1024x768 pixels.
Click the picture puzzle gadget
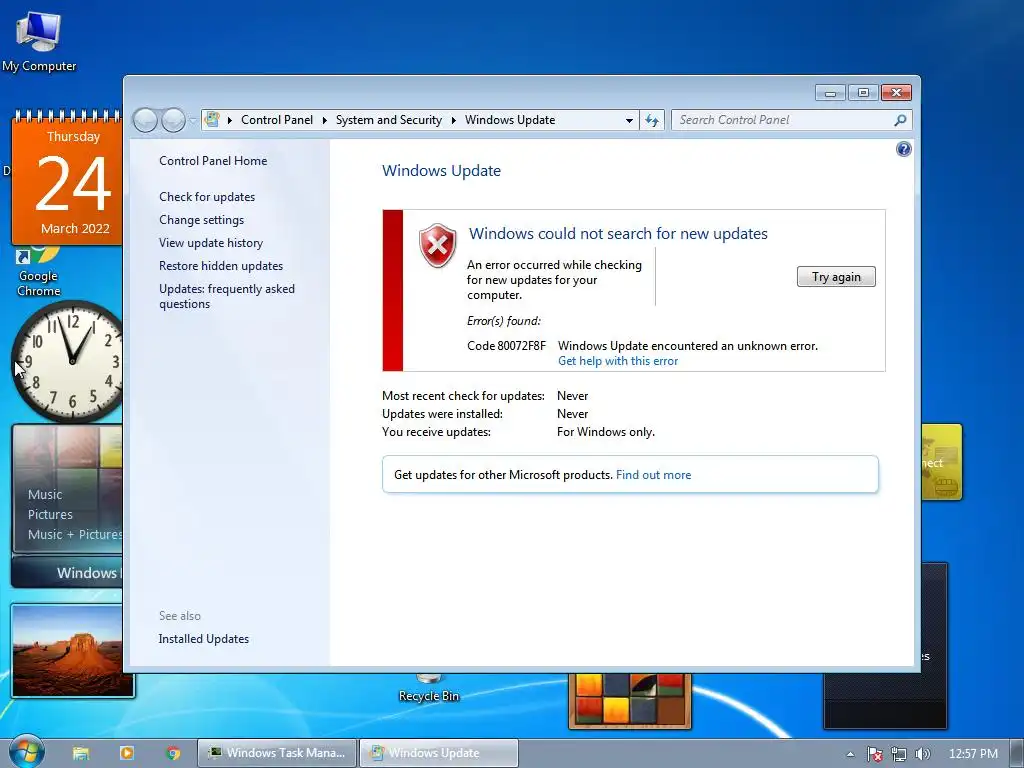tap(630, 701)
